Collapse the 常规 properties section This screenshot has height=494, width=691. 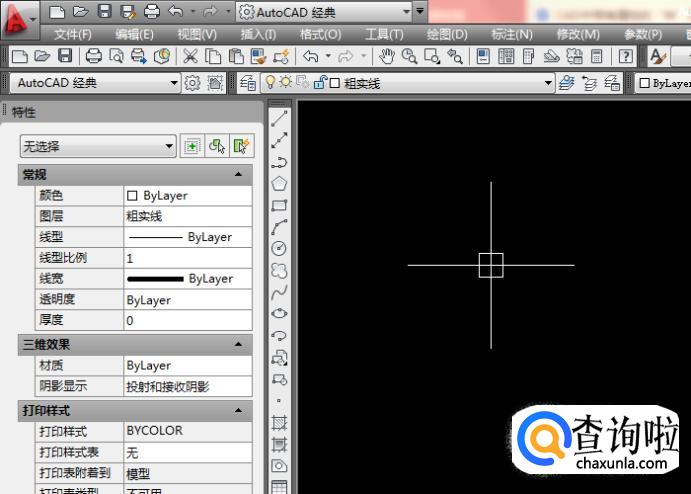[x=238, y=175]
